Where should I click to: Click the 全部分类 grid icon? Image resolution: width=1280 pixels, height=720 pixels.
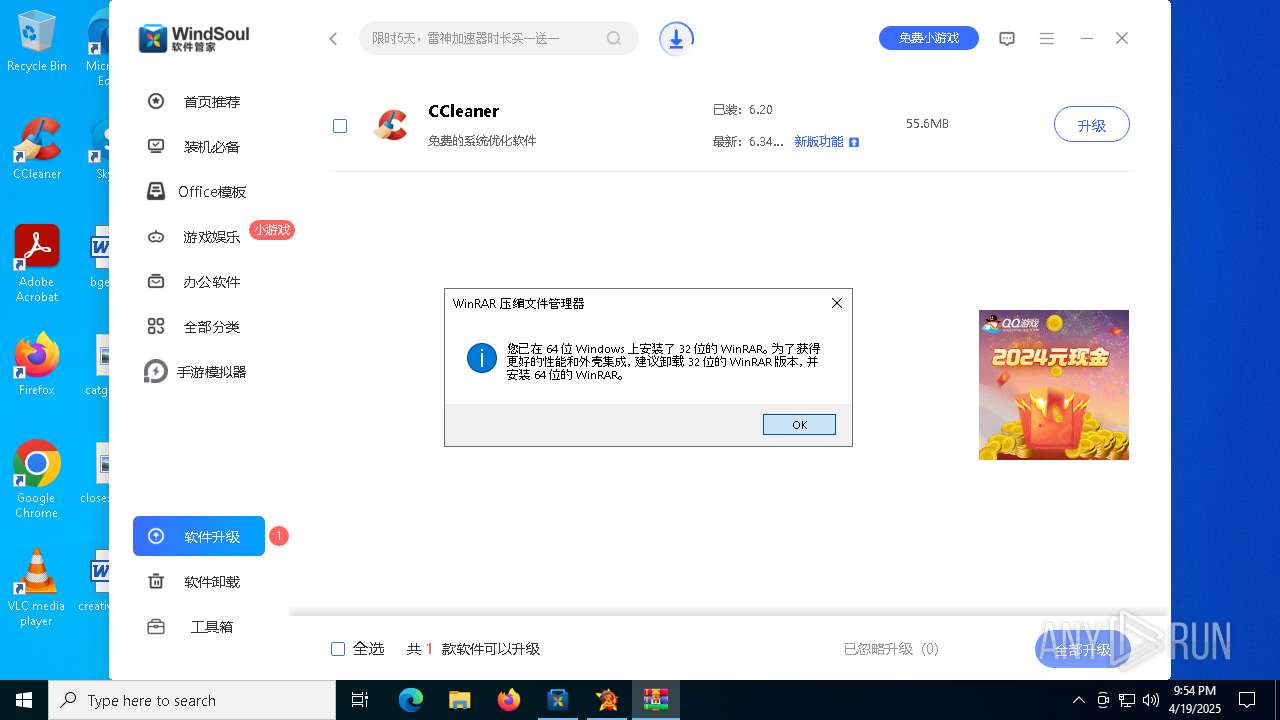point(156,326)
